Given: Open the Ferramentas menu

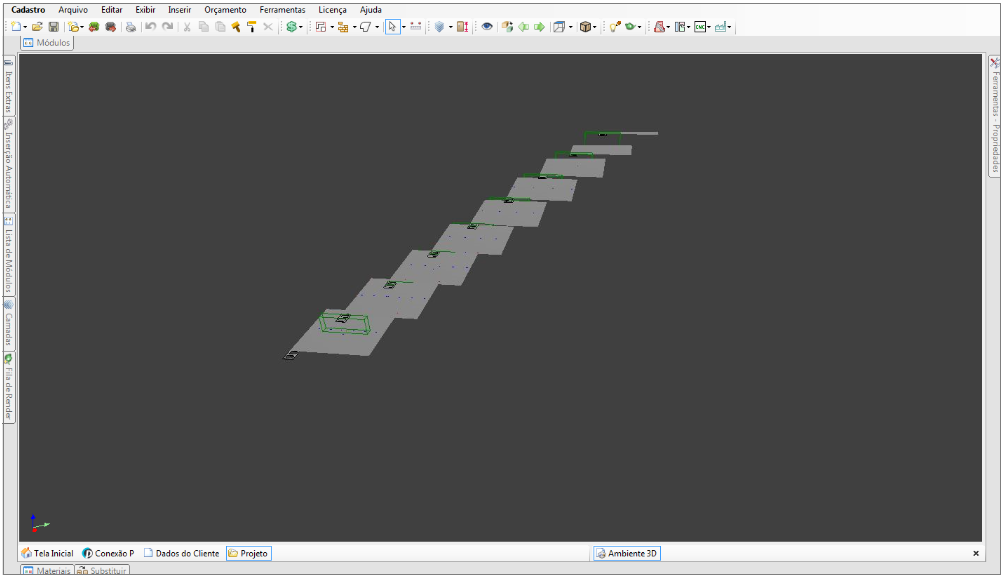Looking at the screenshot, I should (x=282, y=9).
